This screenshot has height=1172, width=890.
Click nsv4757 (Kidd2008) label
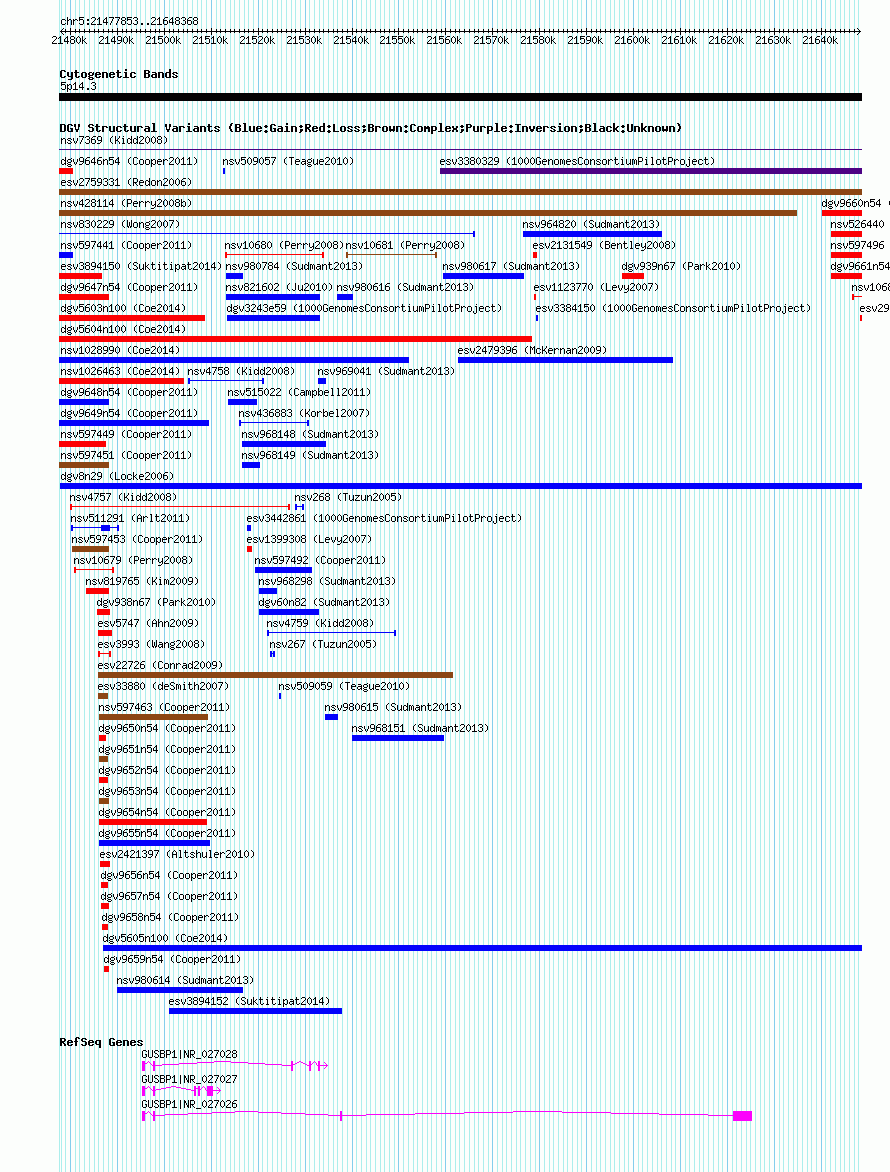click(x=123, y=497)
